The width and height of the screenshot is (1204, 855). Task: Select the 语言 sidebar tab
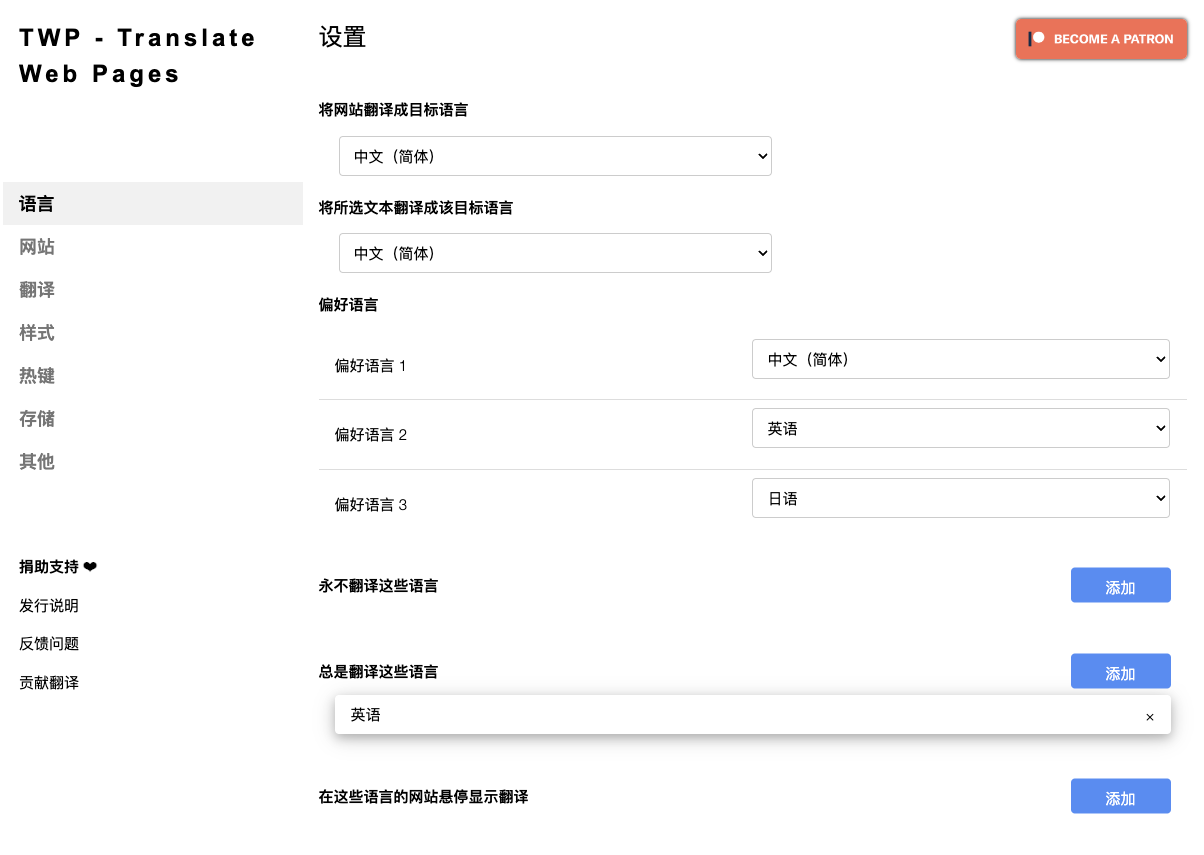click(x=153, y=204)
